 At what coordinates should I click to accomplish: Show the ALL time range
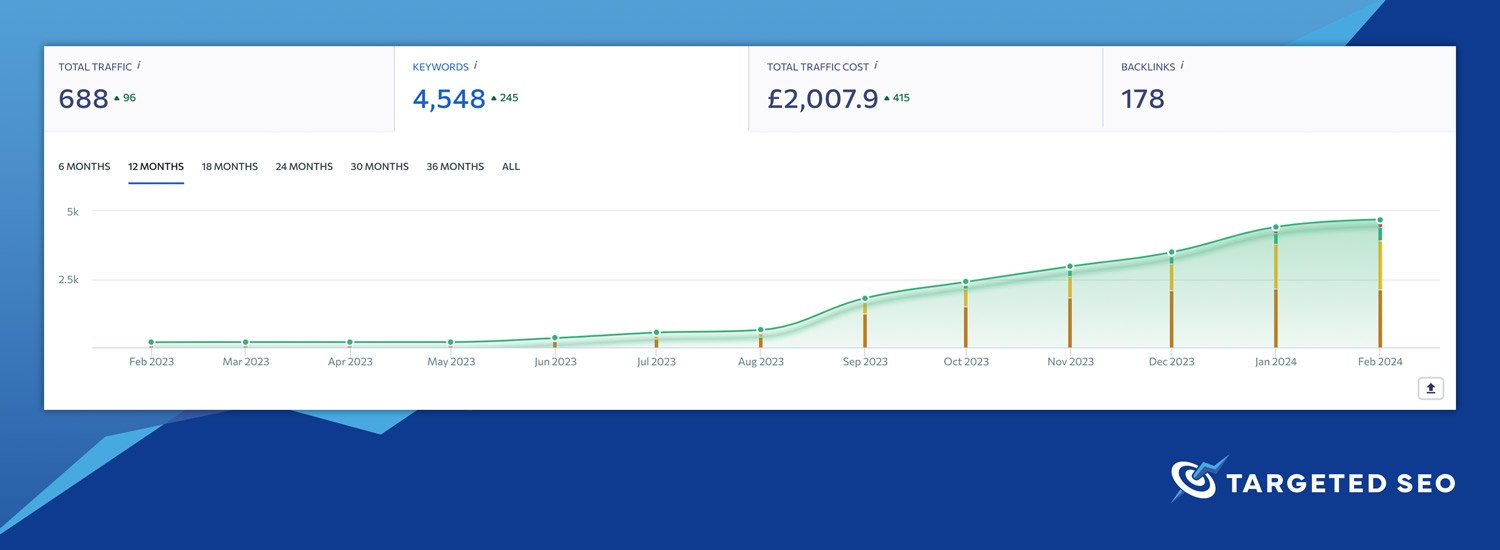point(511,167)
